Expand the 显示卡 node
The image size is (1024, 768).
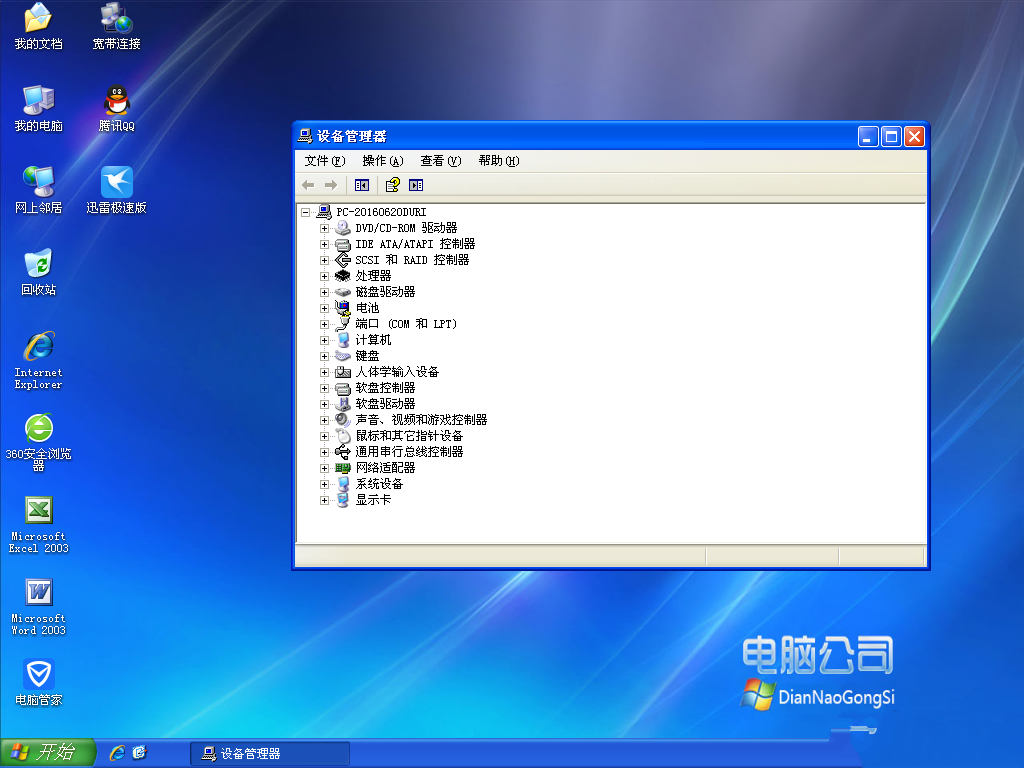click(324, 500)
